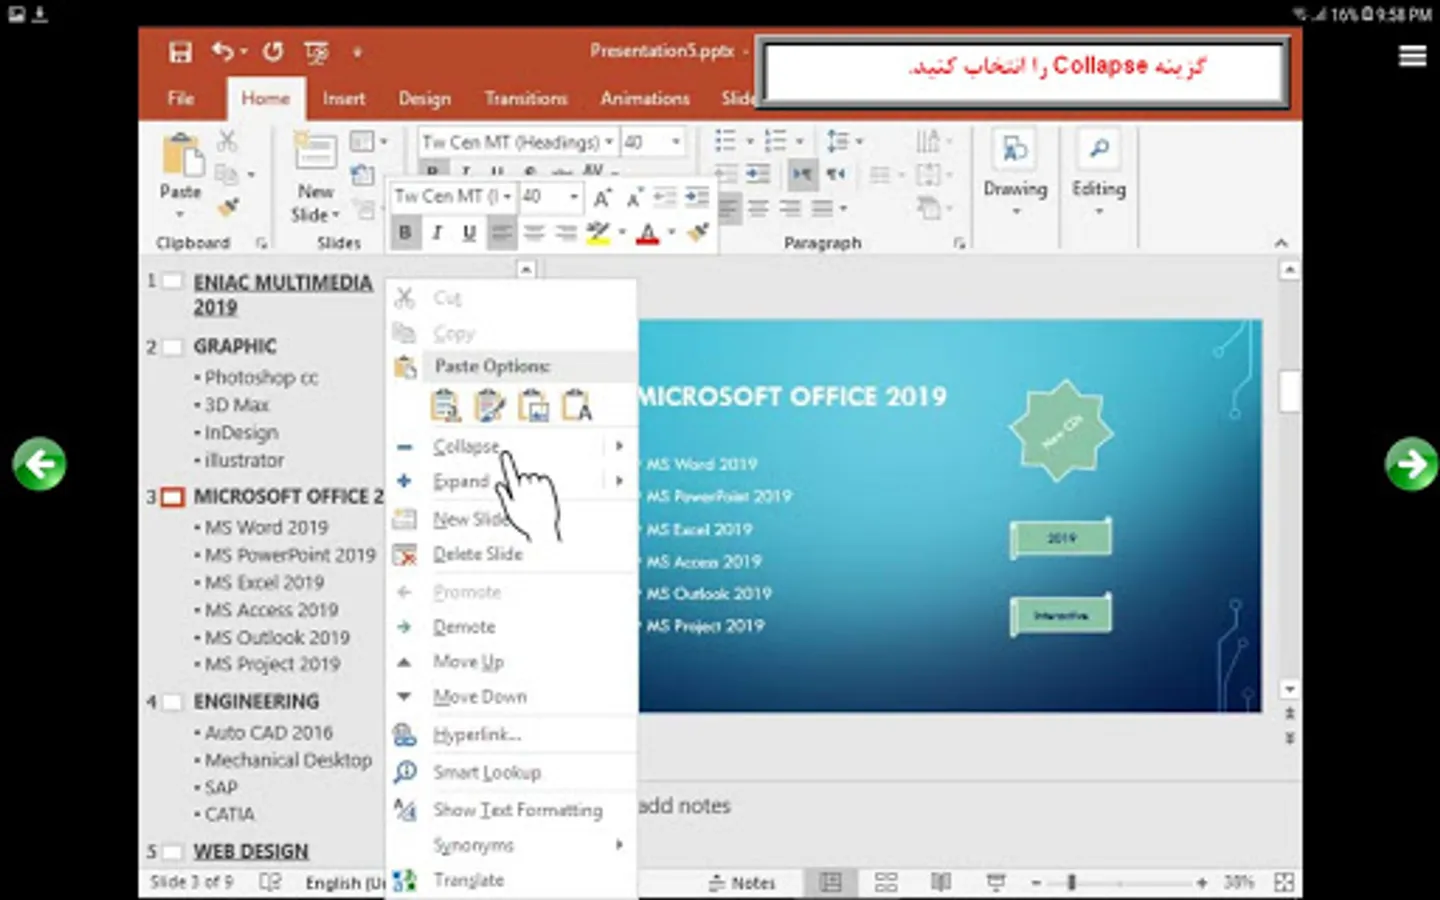Click Notes button in status bar
Screen dimensions: 1440x900
click(742, 883)
